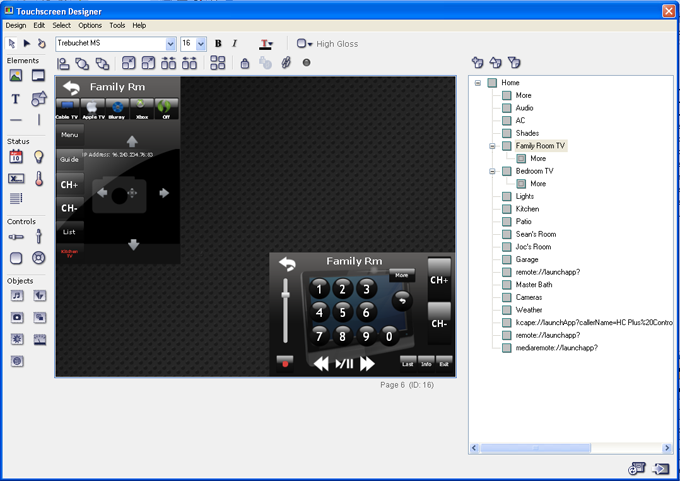Open the Trebuchet MS font dropdown
This screenshot has width=680, height=481.
[171, 44]
